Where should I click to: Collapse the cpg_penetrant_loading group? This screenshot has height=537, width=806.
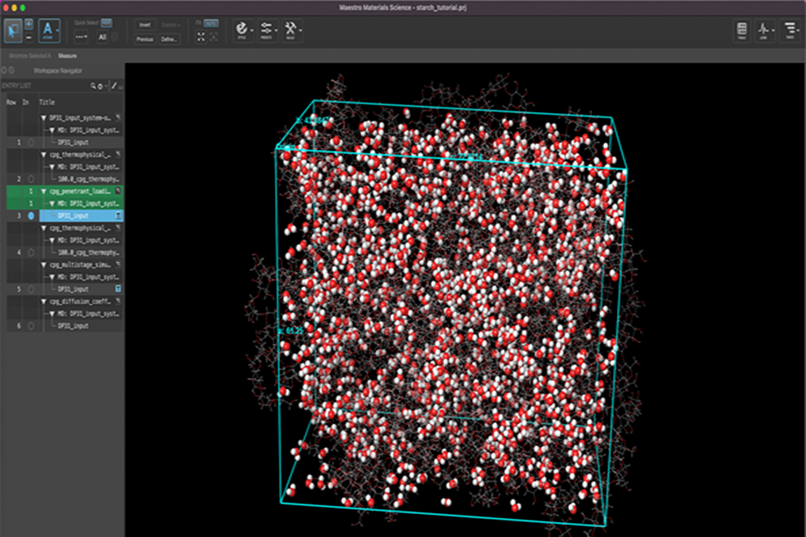click(44, 190)
